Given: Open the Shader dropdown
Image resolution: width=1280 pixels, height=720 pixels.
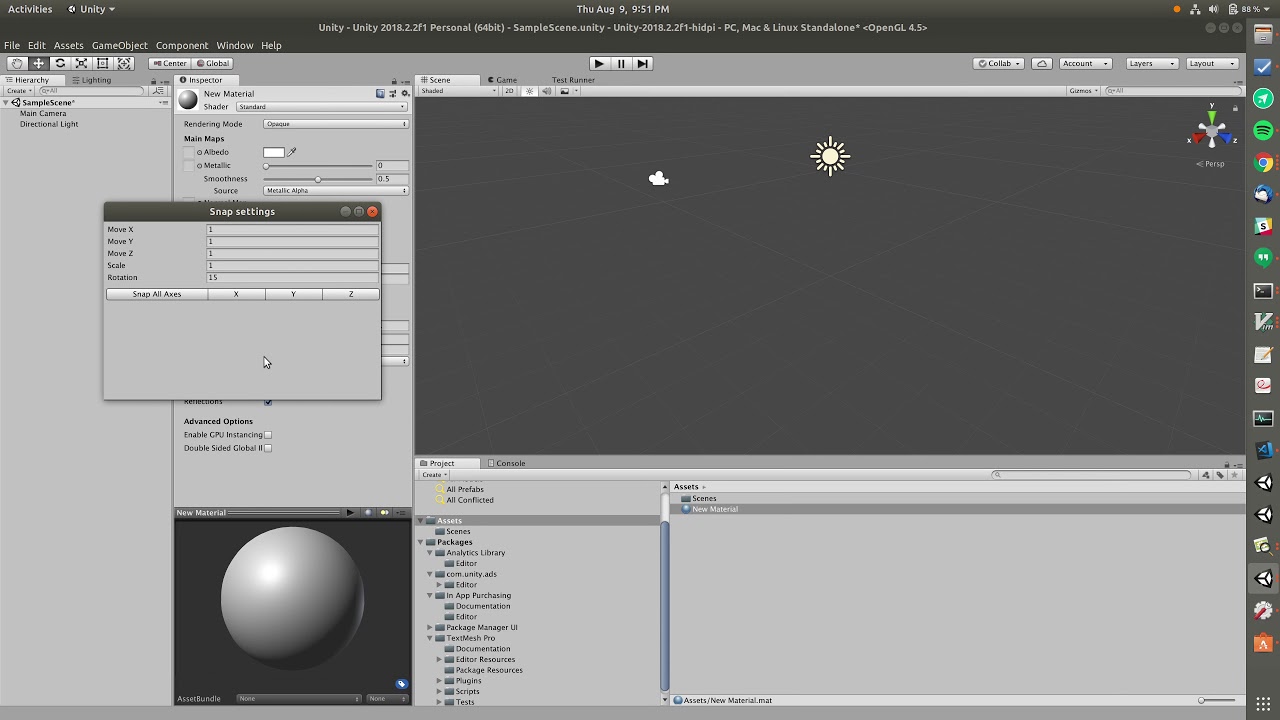Looking at the screenshot, I should point(321,107).
